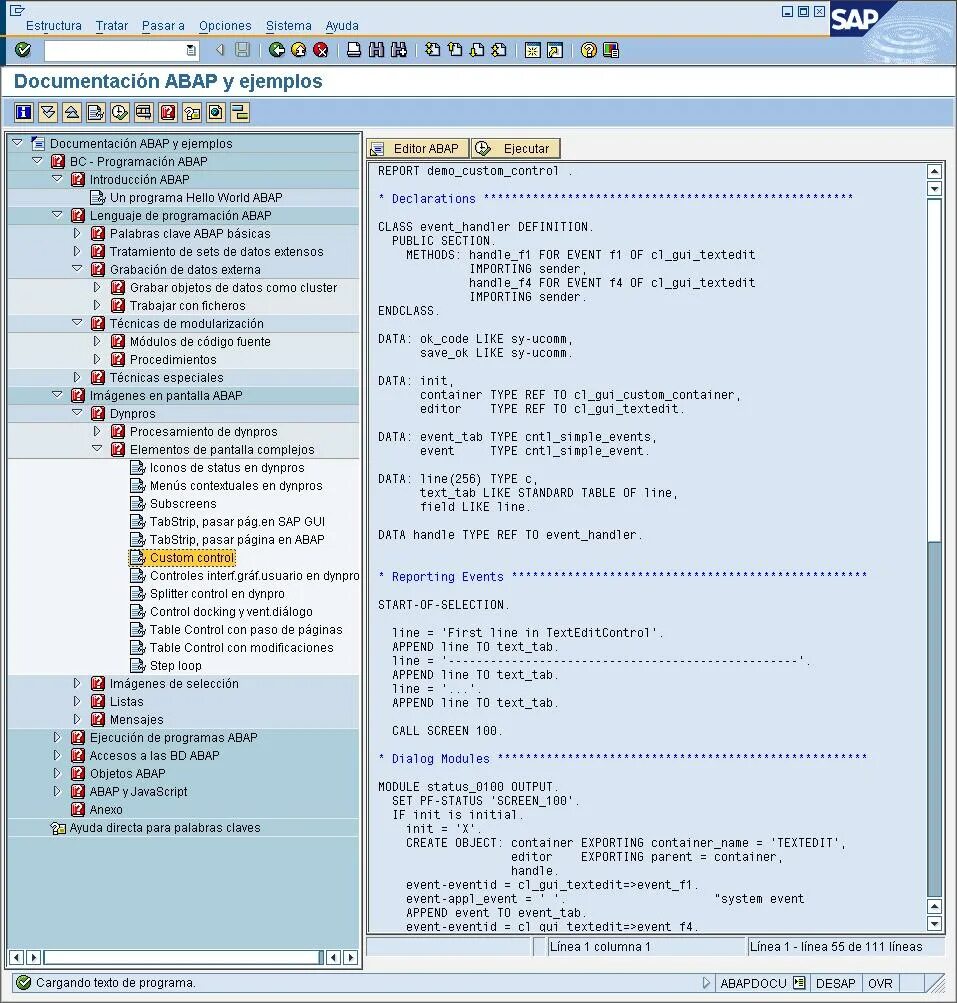Select Custom control tree entry
Screen dimensions: 957x1003
[192, 558]
